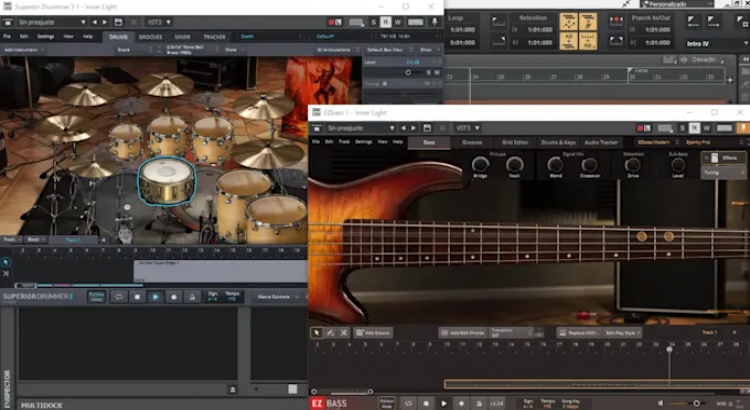750x410 pixels.
Task: Stop playback in Superior Drummer transport
Action: (x=137, y=297)
